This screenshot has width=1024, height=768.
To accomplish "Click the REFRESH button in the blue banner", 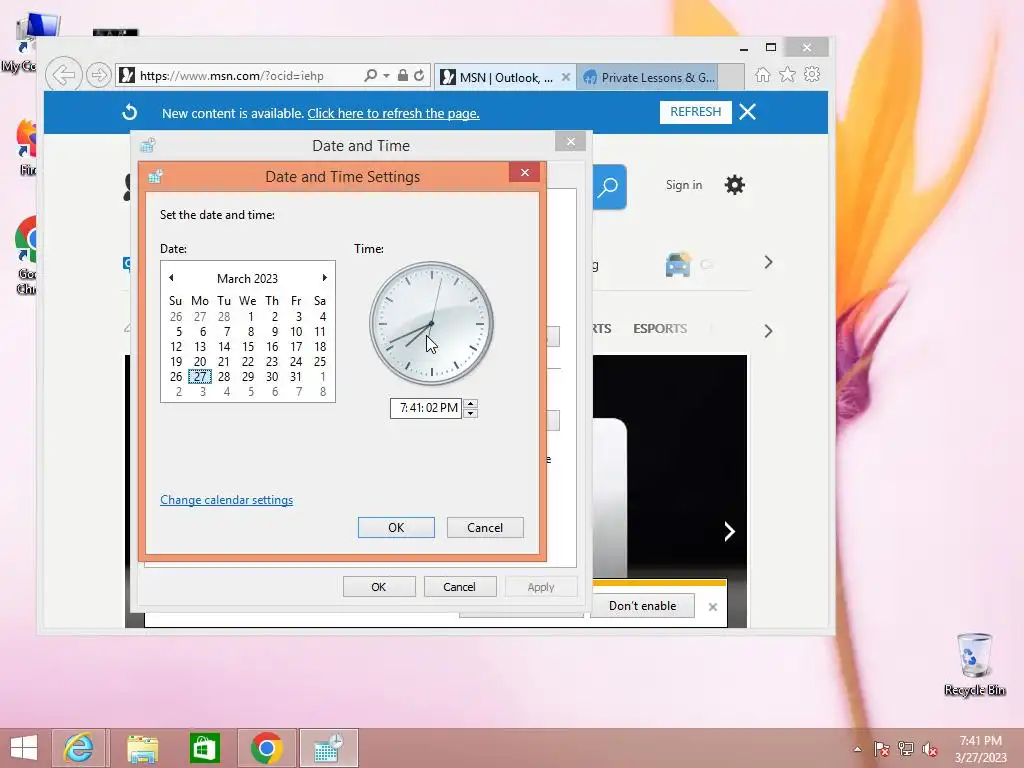I will tap(696, 112).
